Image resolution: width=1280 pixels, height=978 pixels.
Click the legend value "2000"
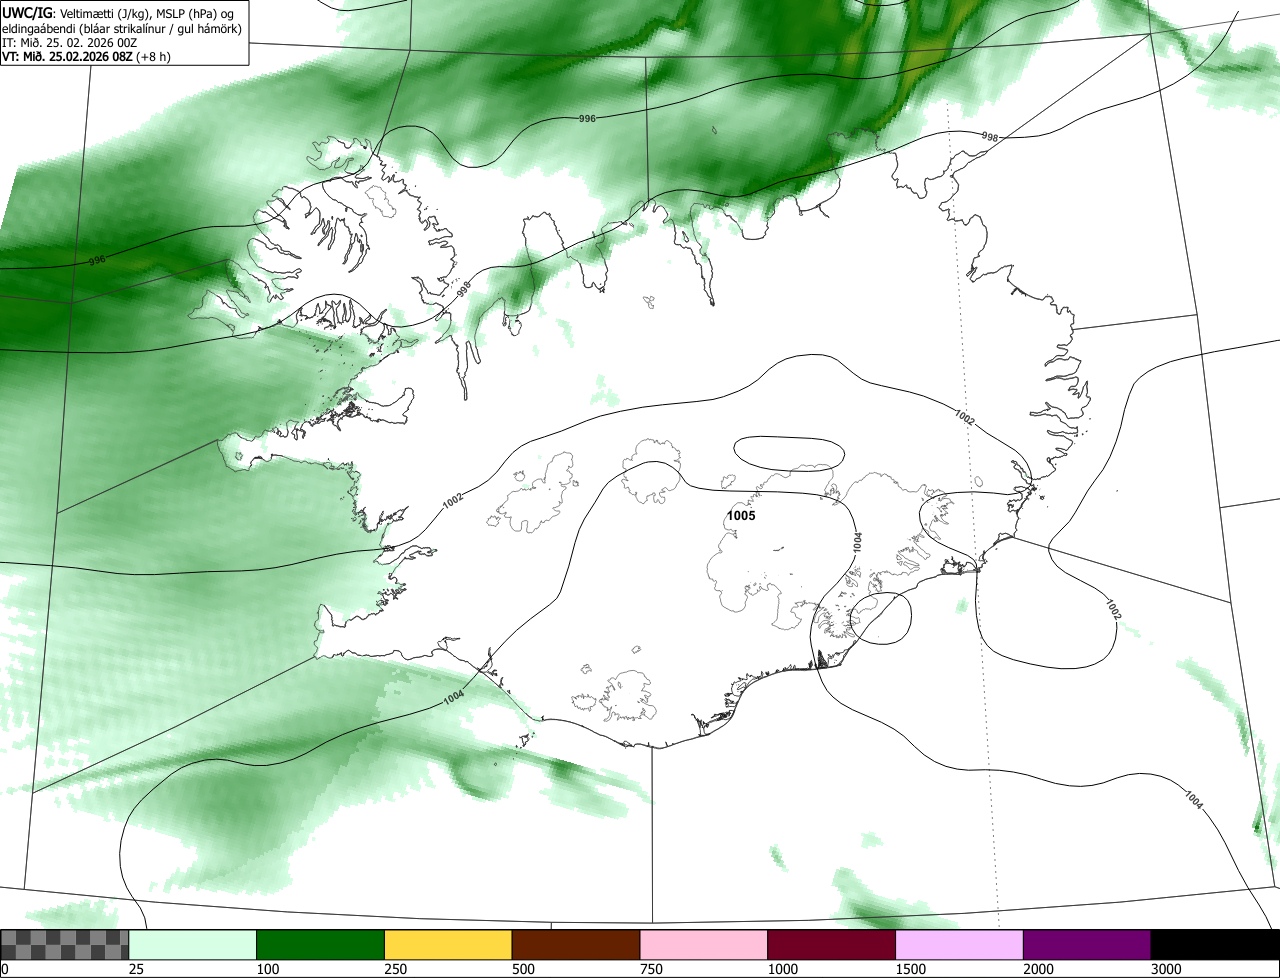click(1038, 969)
